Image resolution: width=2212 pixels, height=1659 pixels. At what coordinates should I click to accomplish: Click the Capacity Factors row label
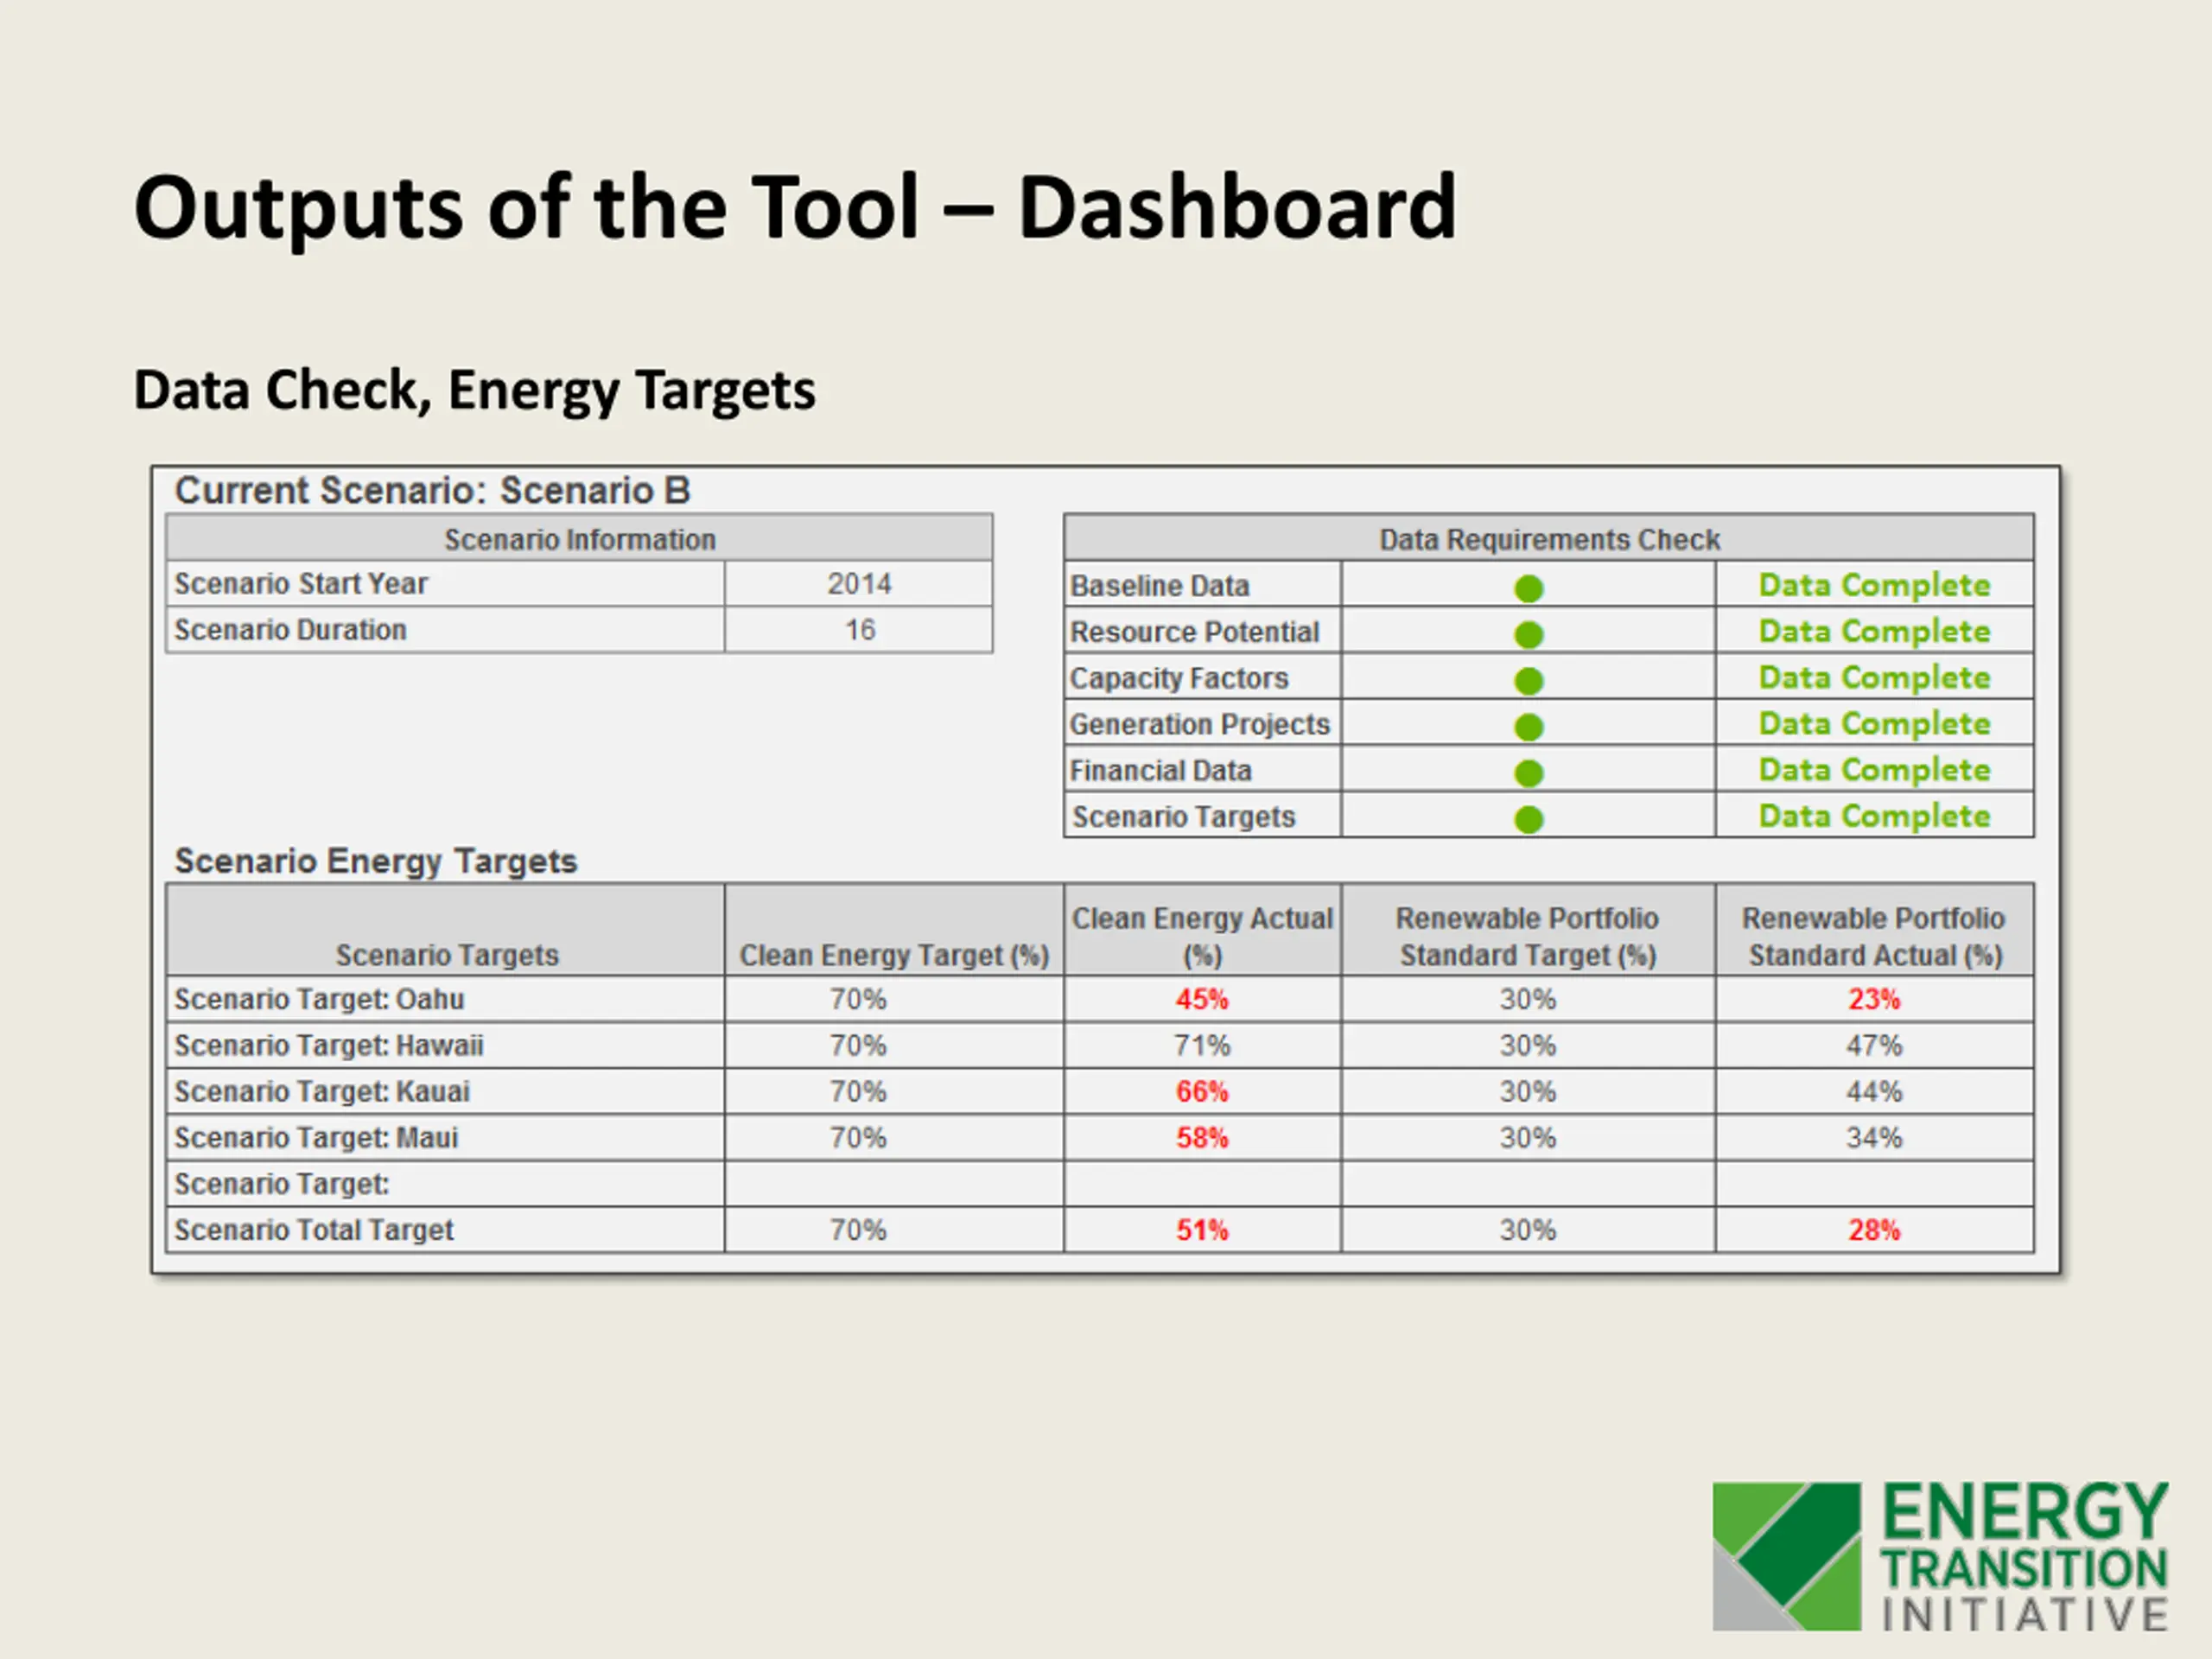tap(1179, 678)
